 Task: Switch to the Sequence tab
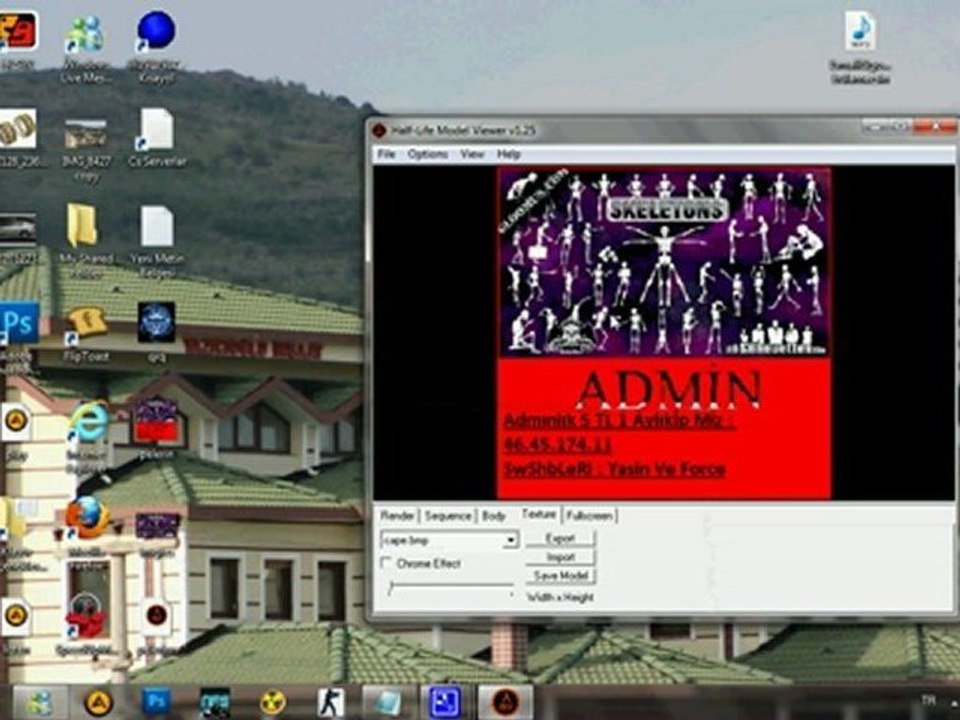448,516
